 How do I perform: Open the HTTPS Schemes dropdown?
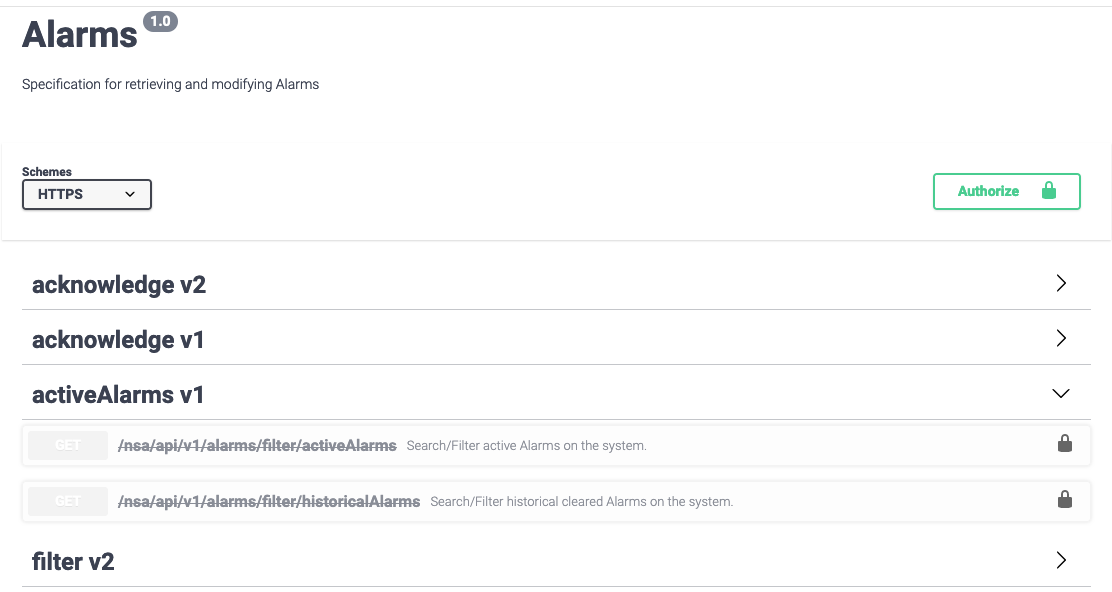pos(87,195)
